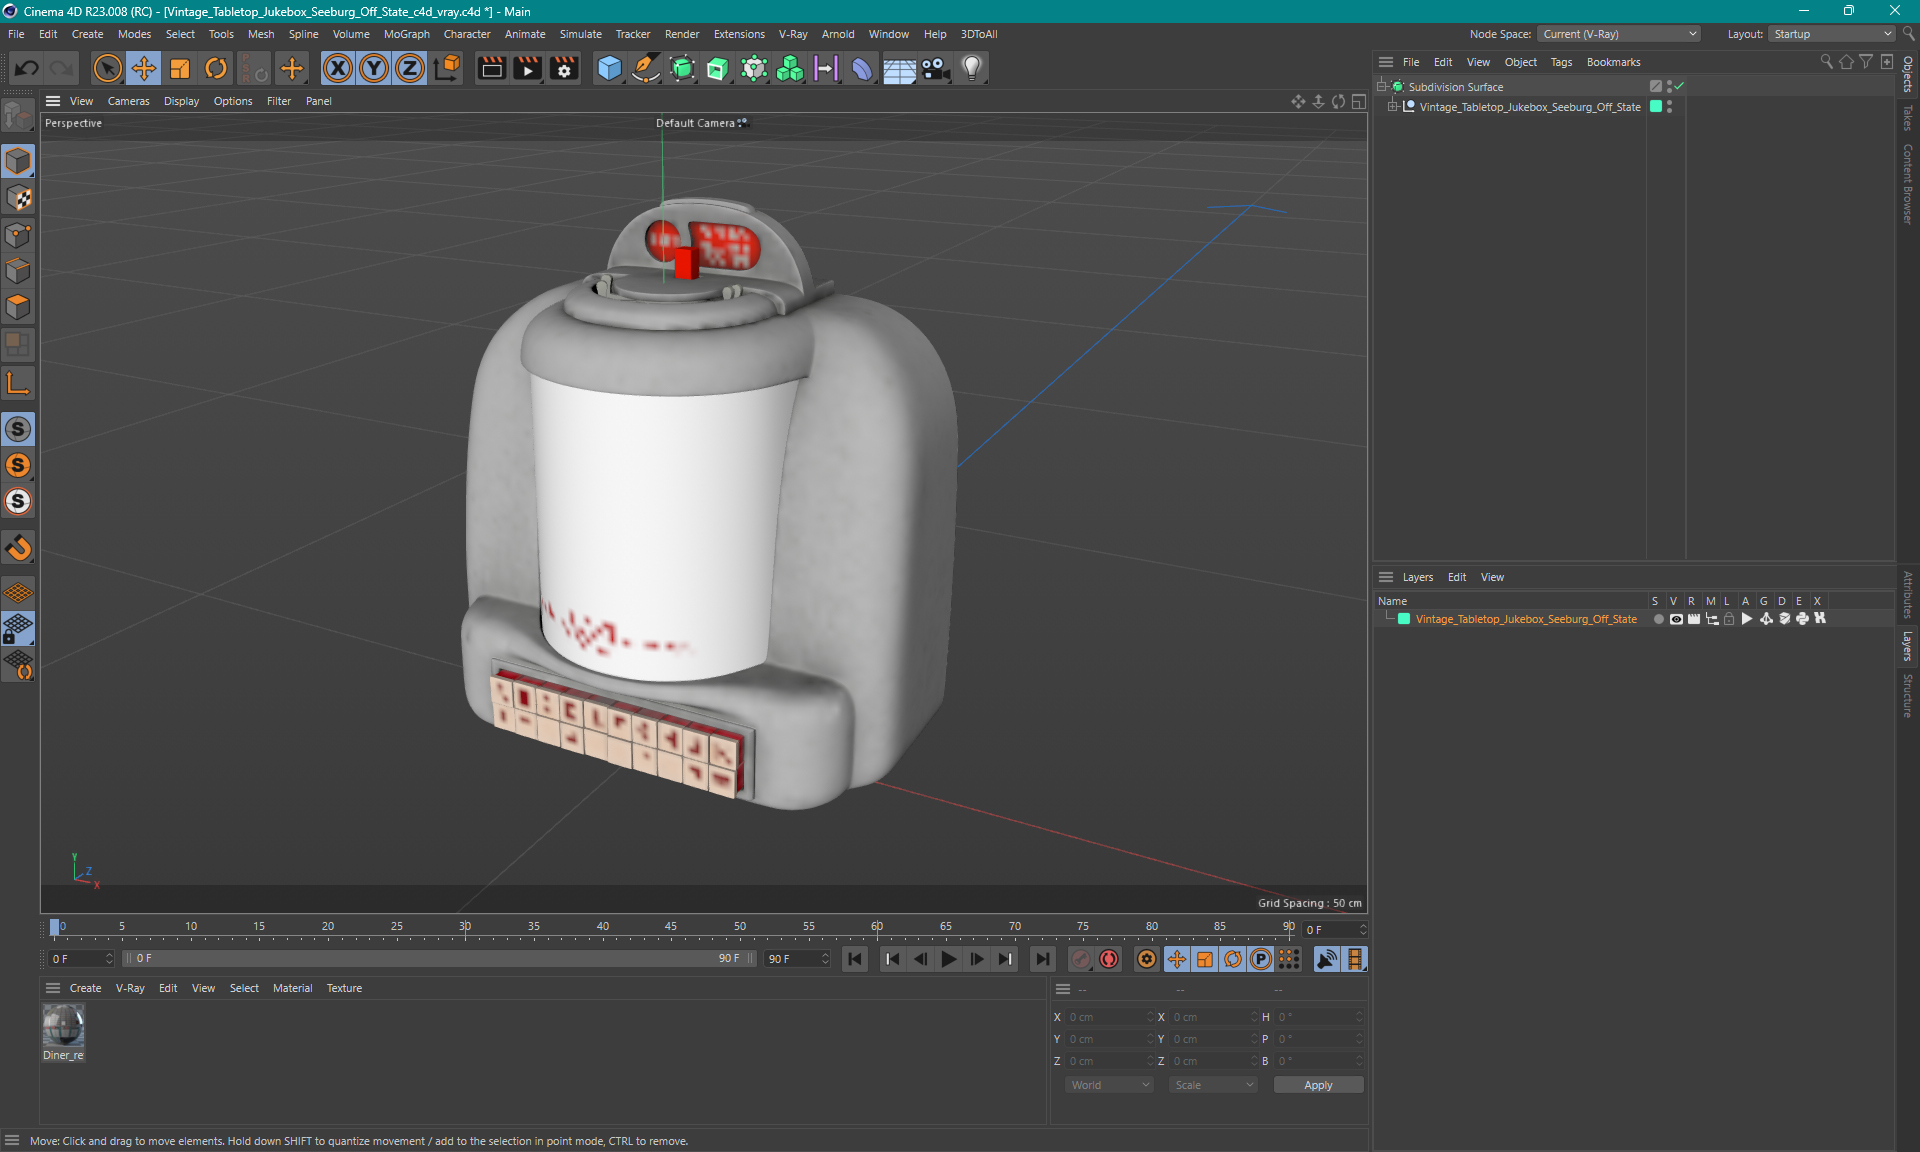This screenshot has width=1920, height=1152.
Task: Enable Axis mode L-shaped icon
Action: (18, 383)
